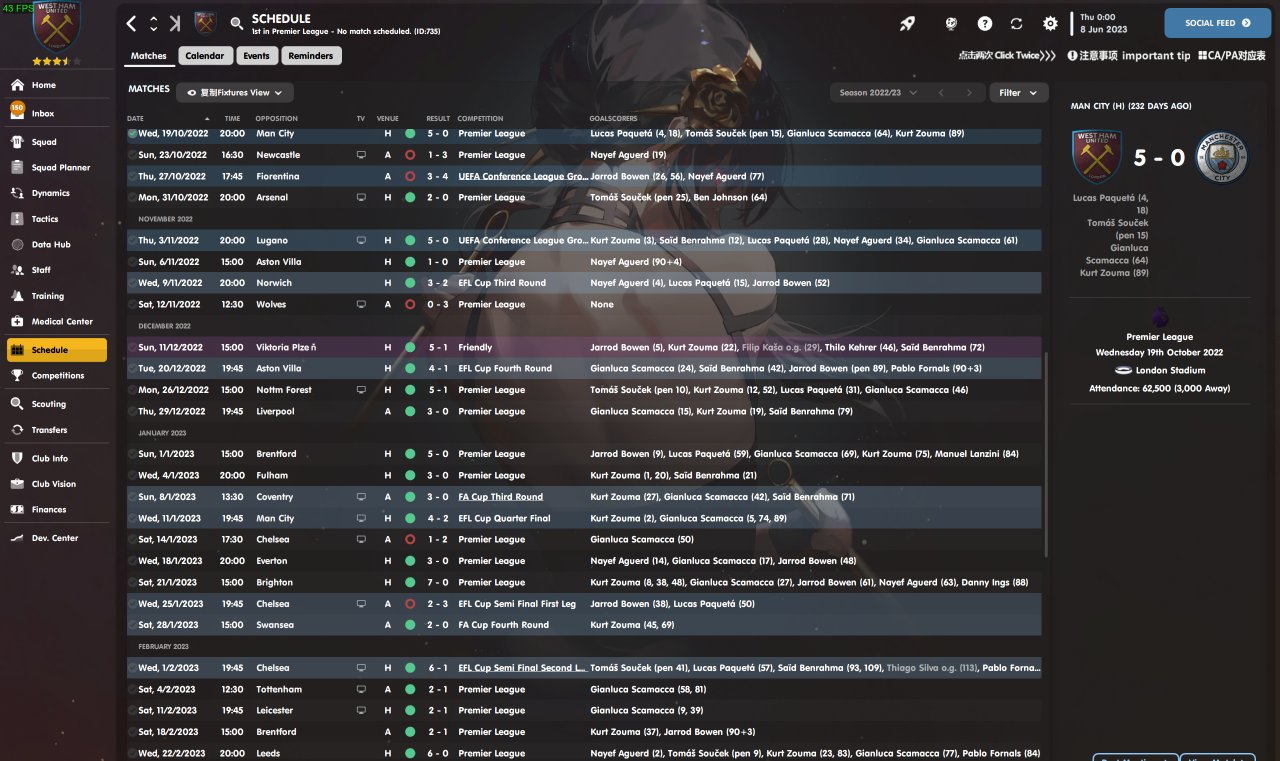Click the Transfers arrows icon
This screenshot has height=761, width=1280.
(16, 430)
